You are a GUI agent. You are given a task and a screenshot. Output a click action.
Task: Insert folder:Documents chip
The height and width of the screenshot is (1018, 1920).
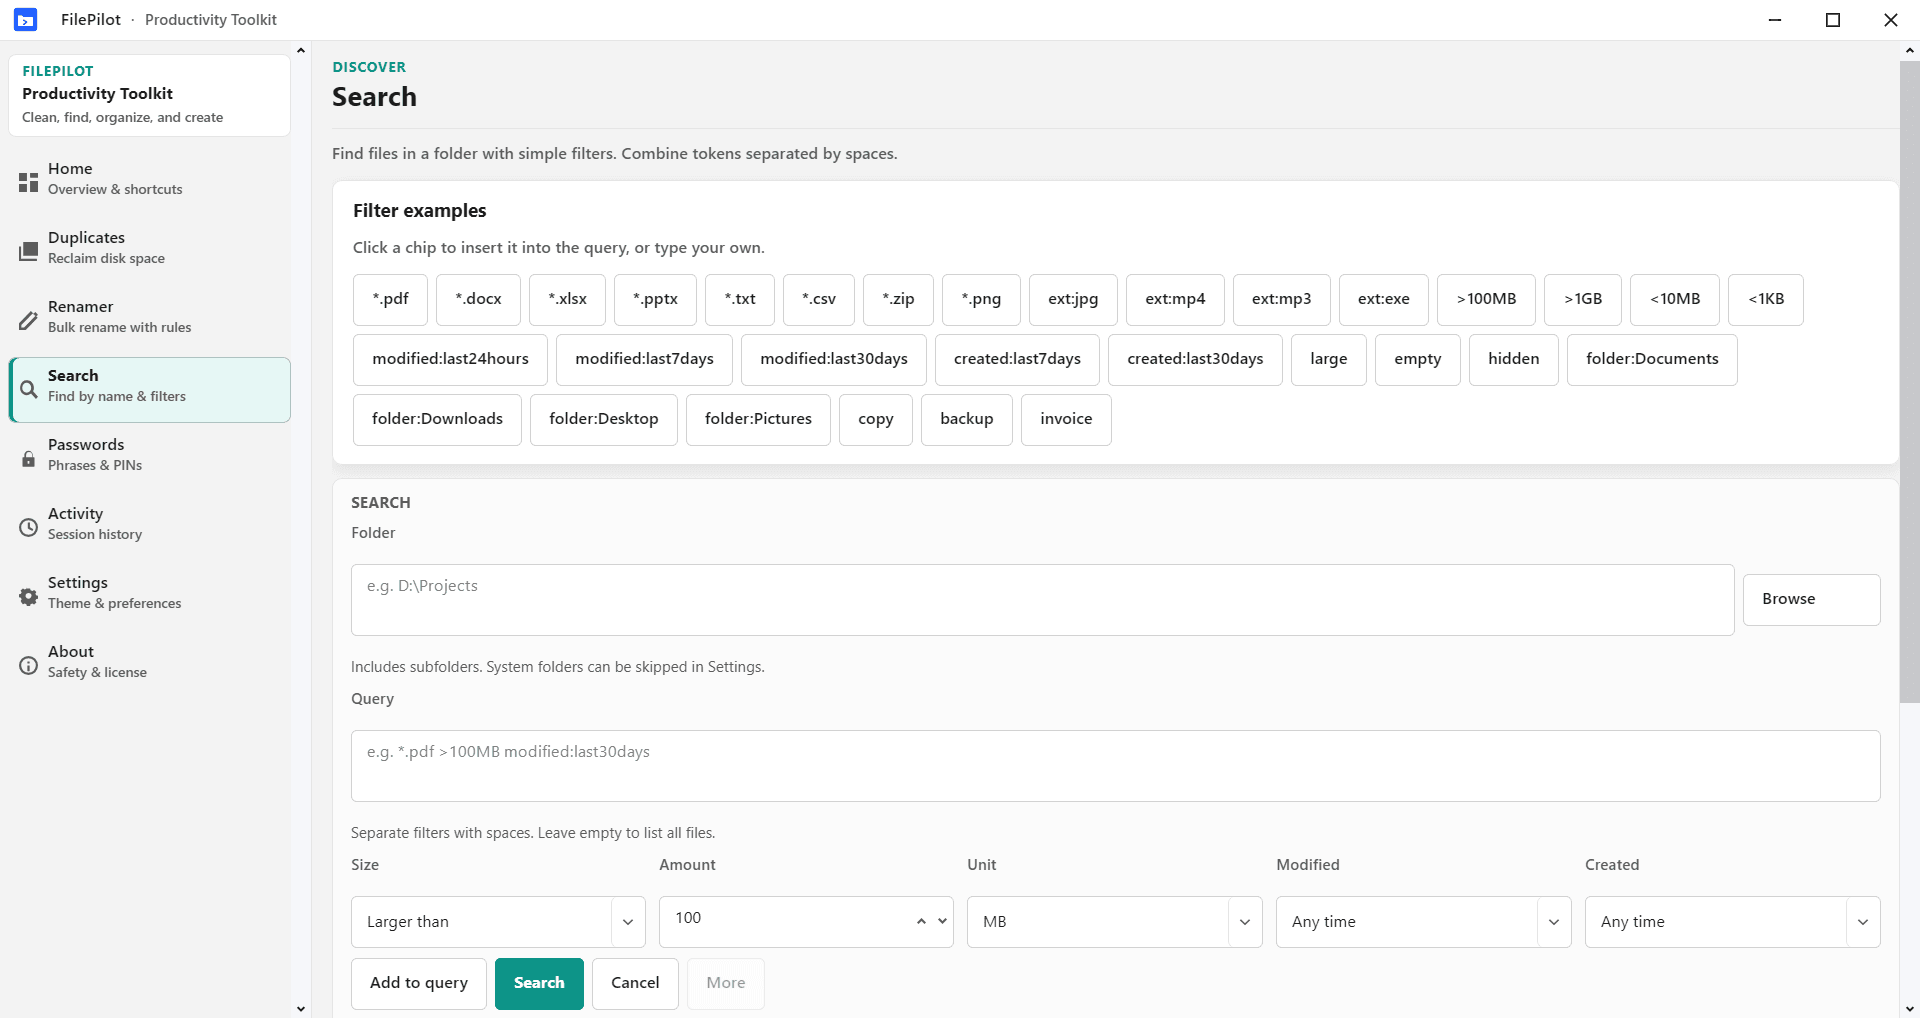click(1652, 359)
